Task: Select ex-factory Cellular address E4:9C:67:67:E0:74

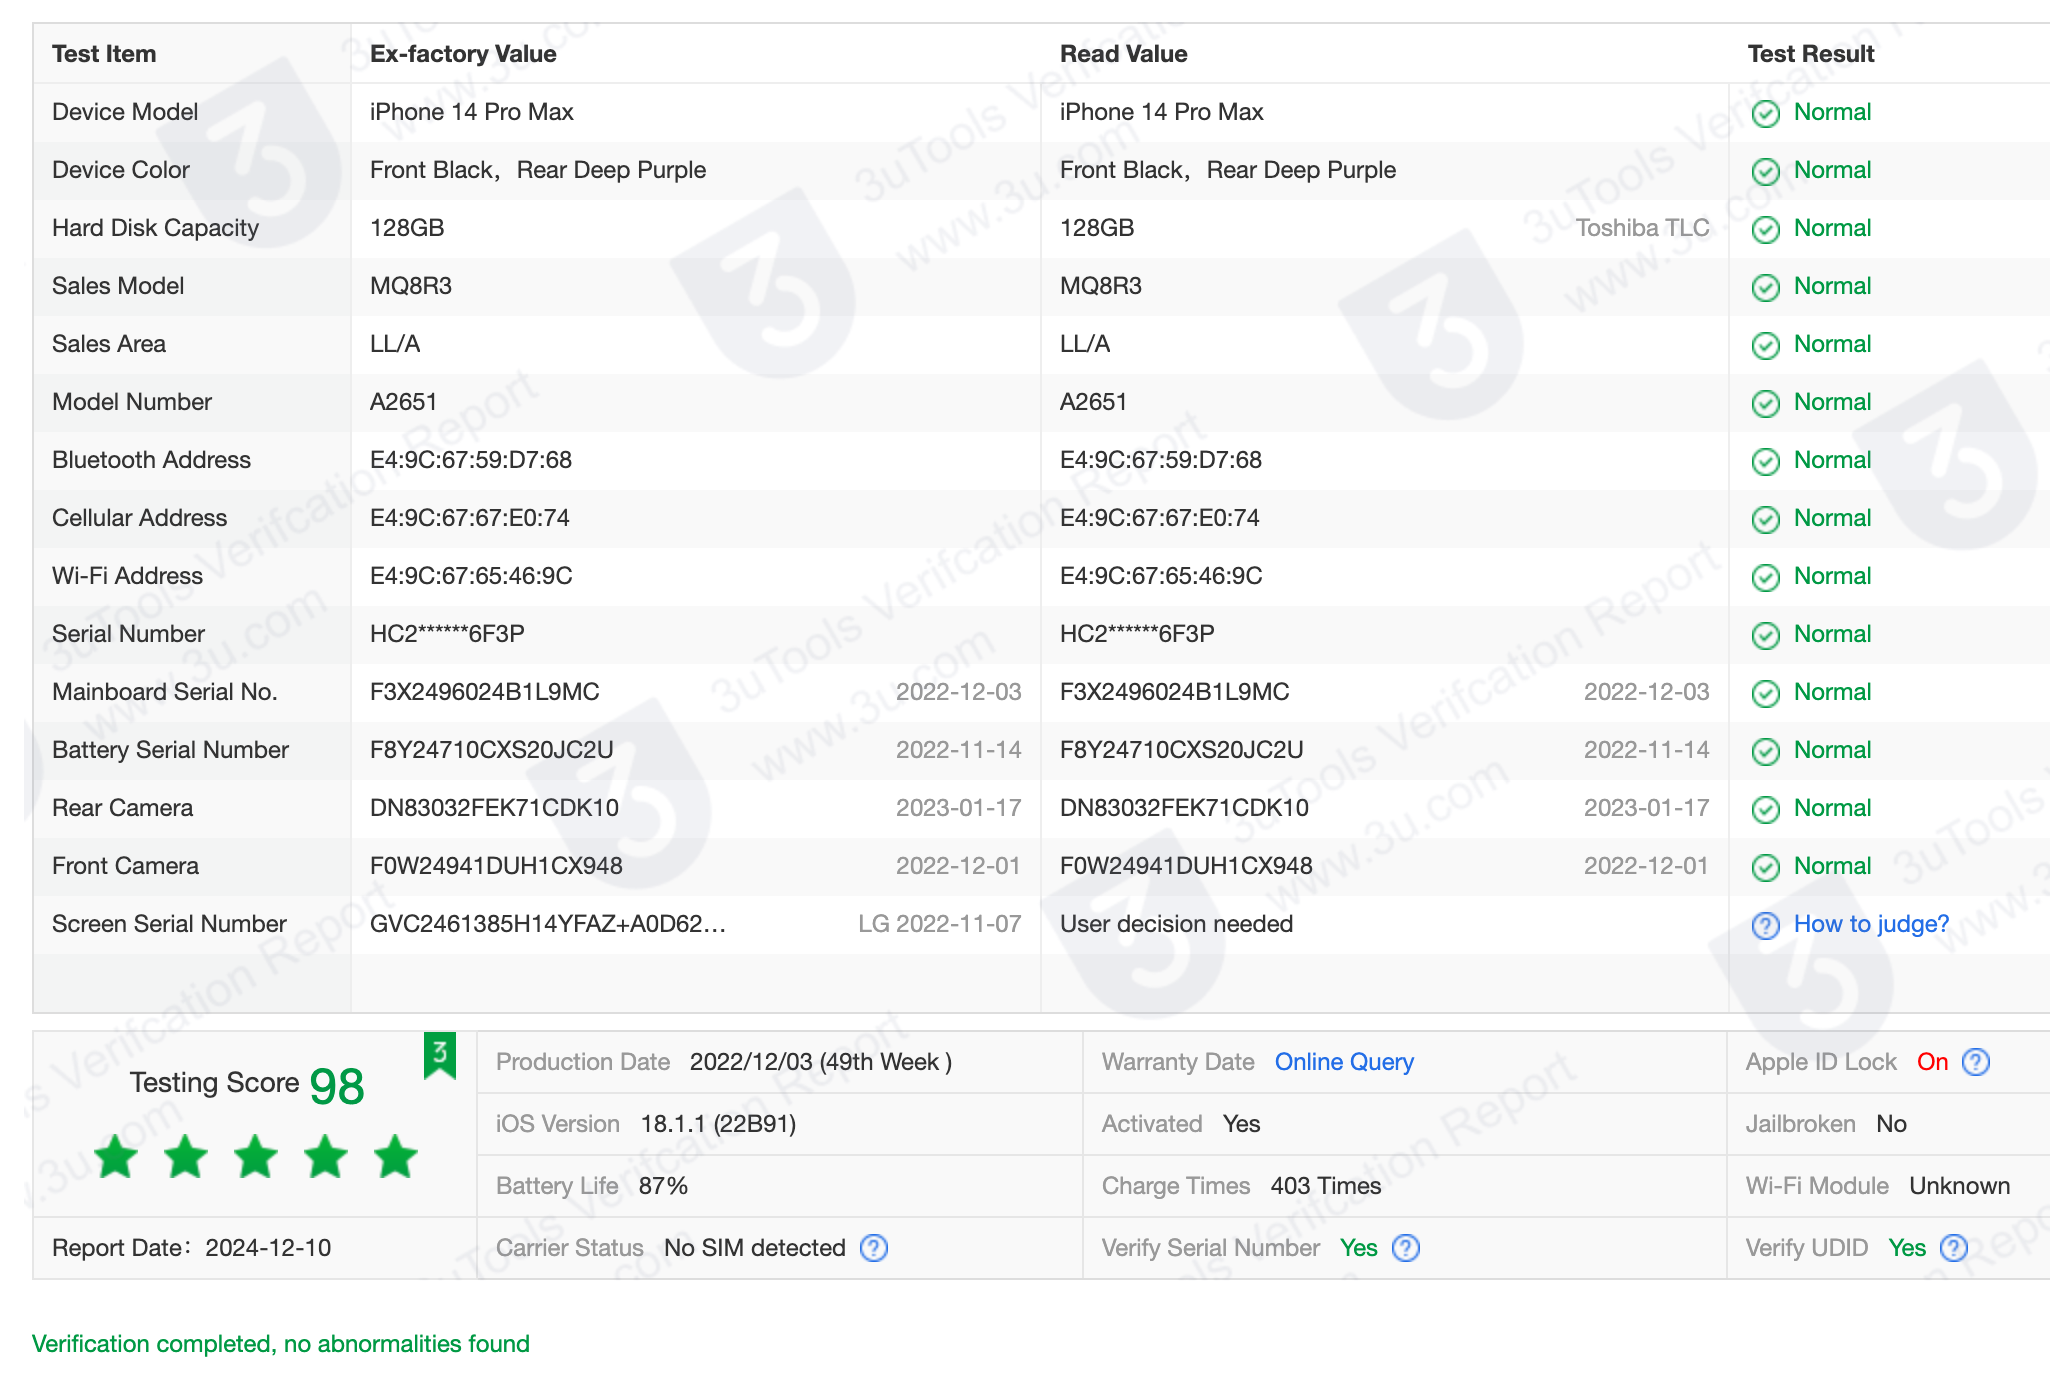Action: pyautogui.click(x=470, y=518)
